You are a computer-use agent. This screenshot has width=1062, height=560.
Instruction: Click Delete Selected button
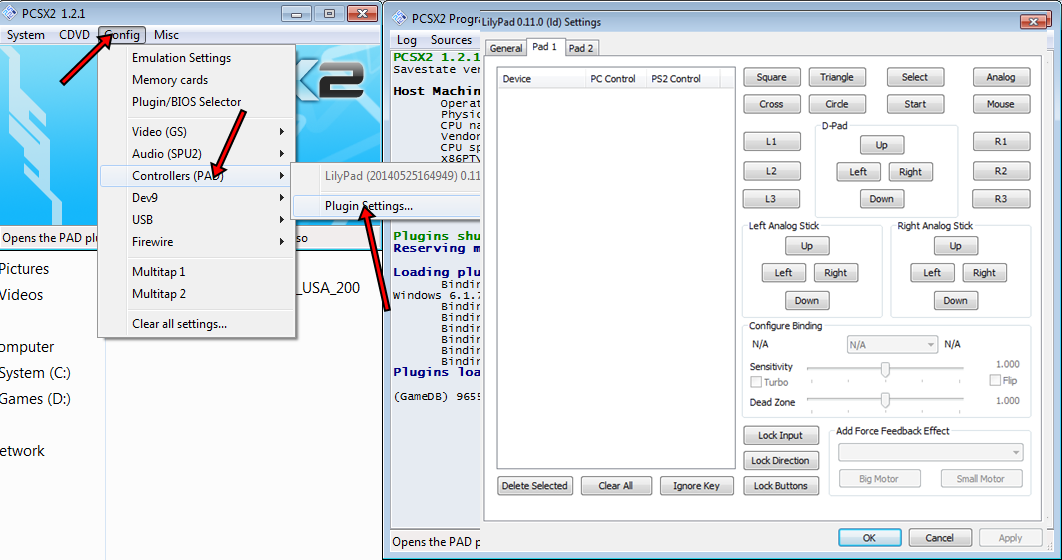(x=534, y=486)
